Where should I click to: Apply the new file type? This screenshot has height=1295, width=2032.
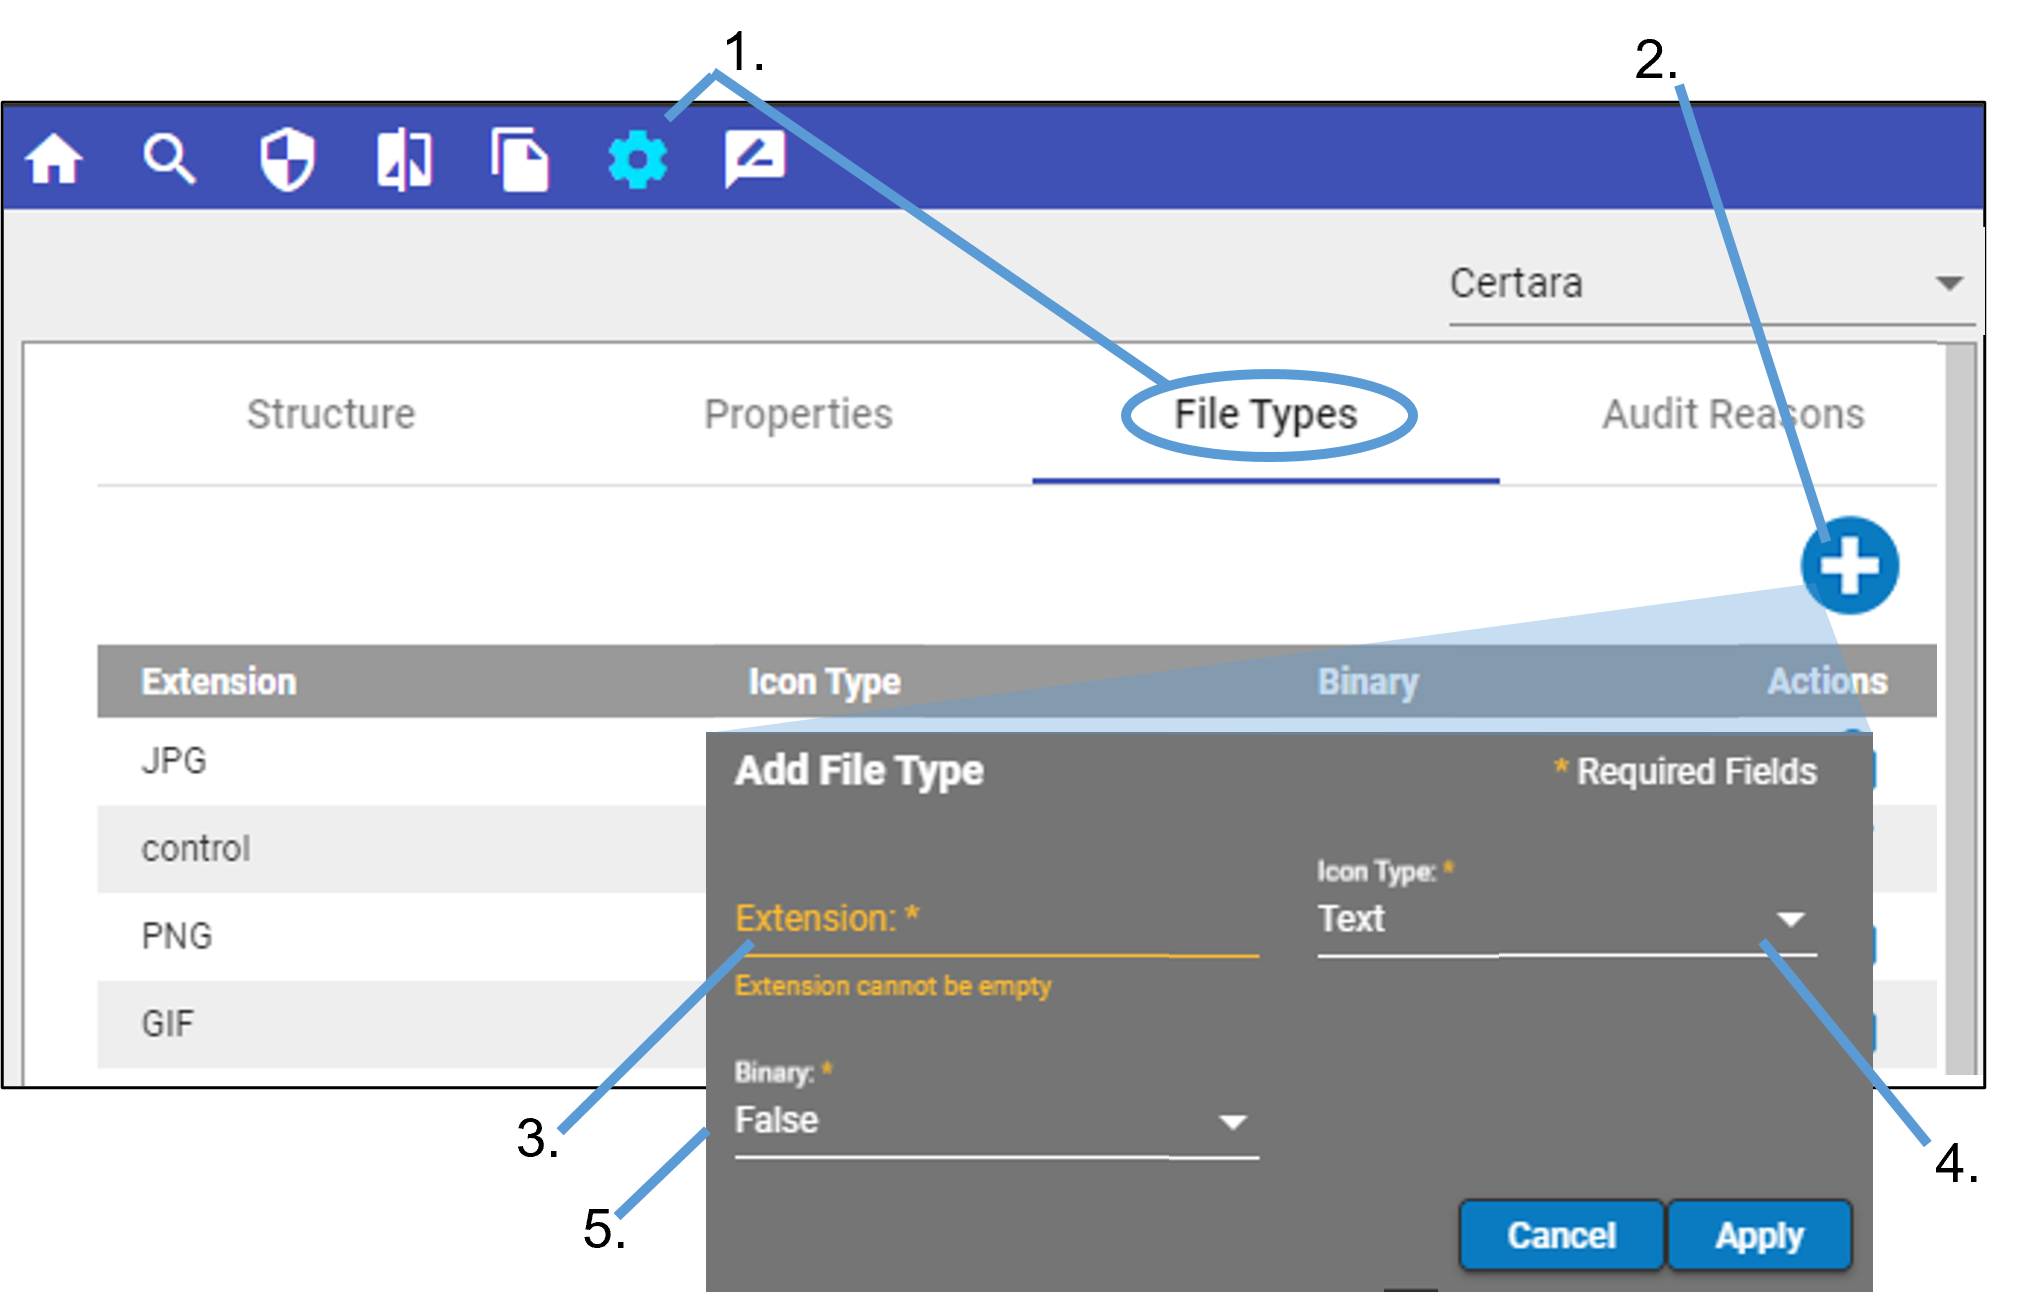tap(1760, 1234)
